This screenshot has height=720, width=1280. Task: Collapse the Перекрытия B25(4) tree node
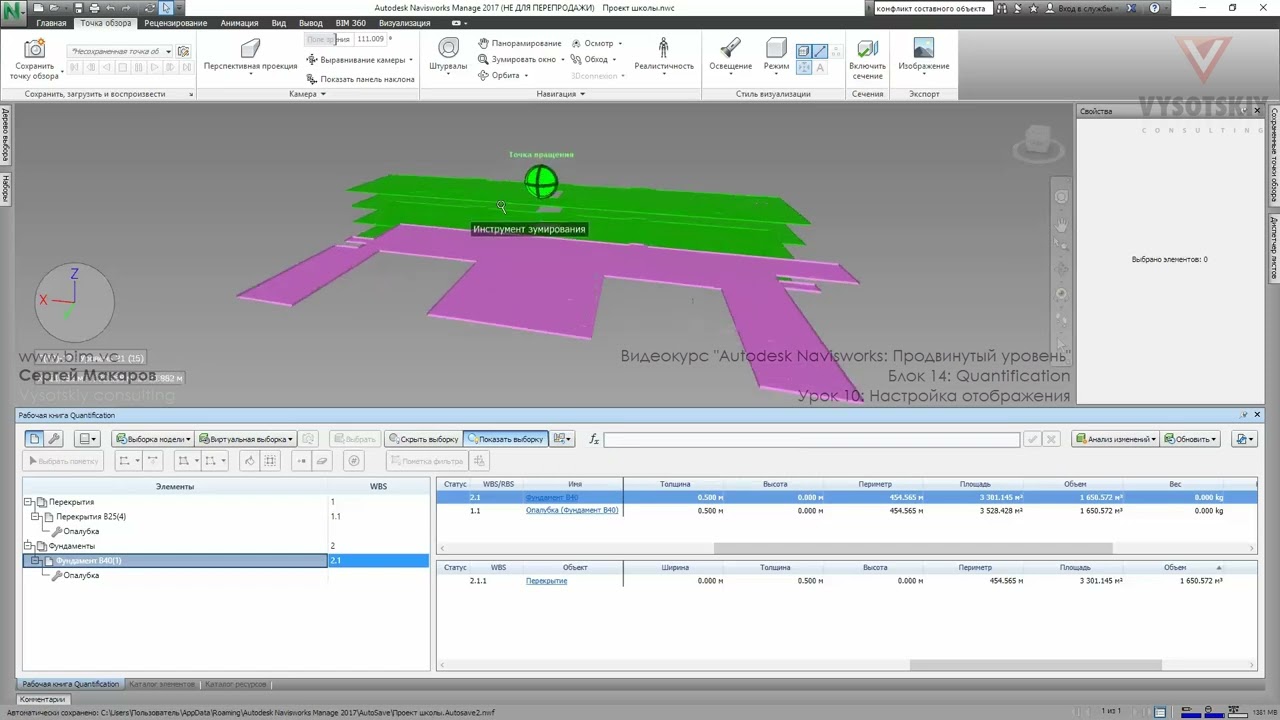click(x=36, y=517)
